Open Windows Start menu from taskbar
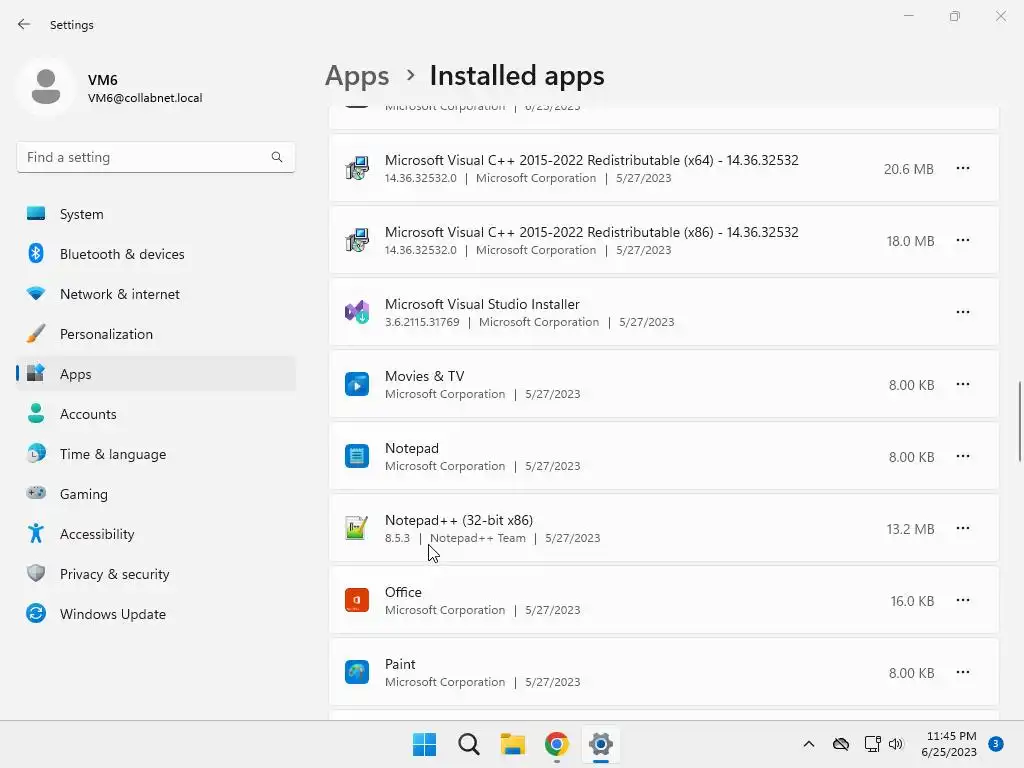Image resolution: width=1024 pixels, height=768 pixels. 424,744
